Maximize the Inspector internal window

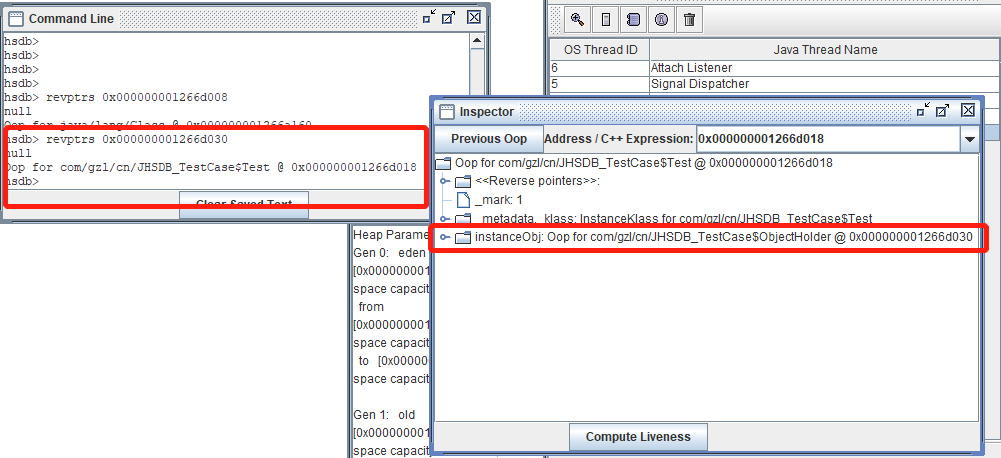tap(942, 111)
